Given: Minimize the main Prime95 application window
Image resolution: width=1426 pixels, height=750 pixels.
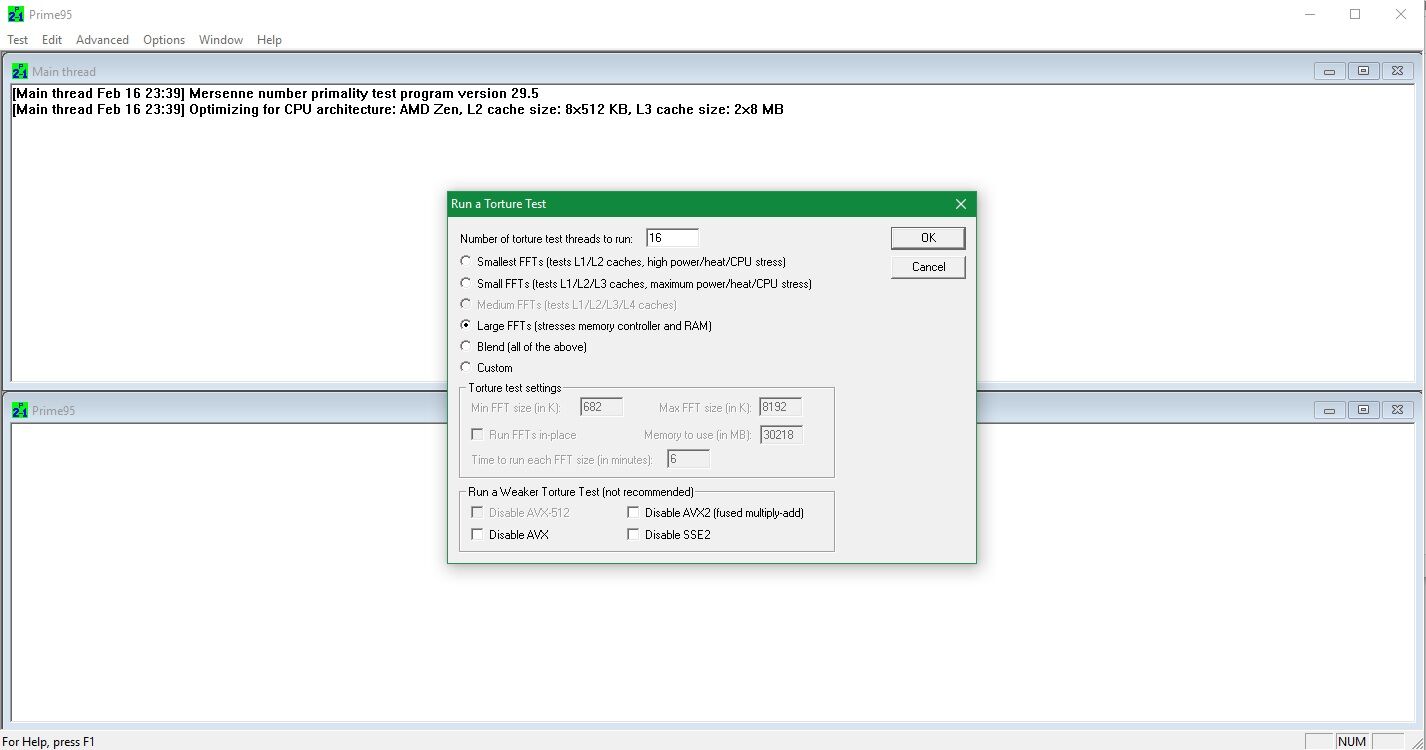Looking at the screenshot, I should (1310, 14).
